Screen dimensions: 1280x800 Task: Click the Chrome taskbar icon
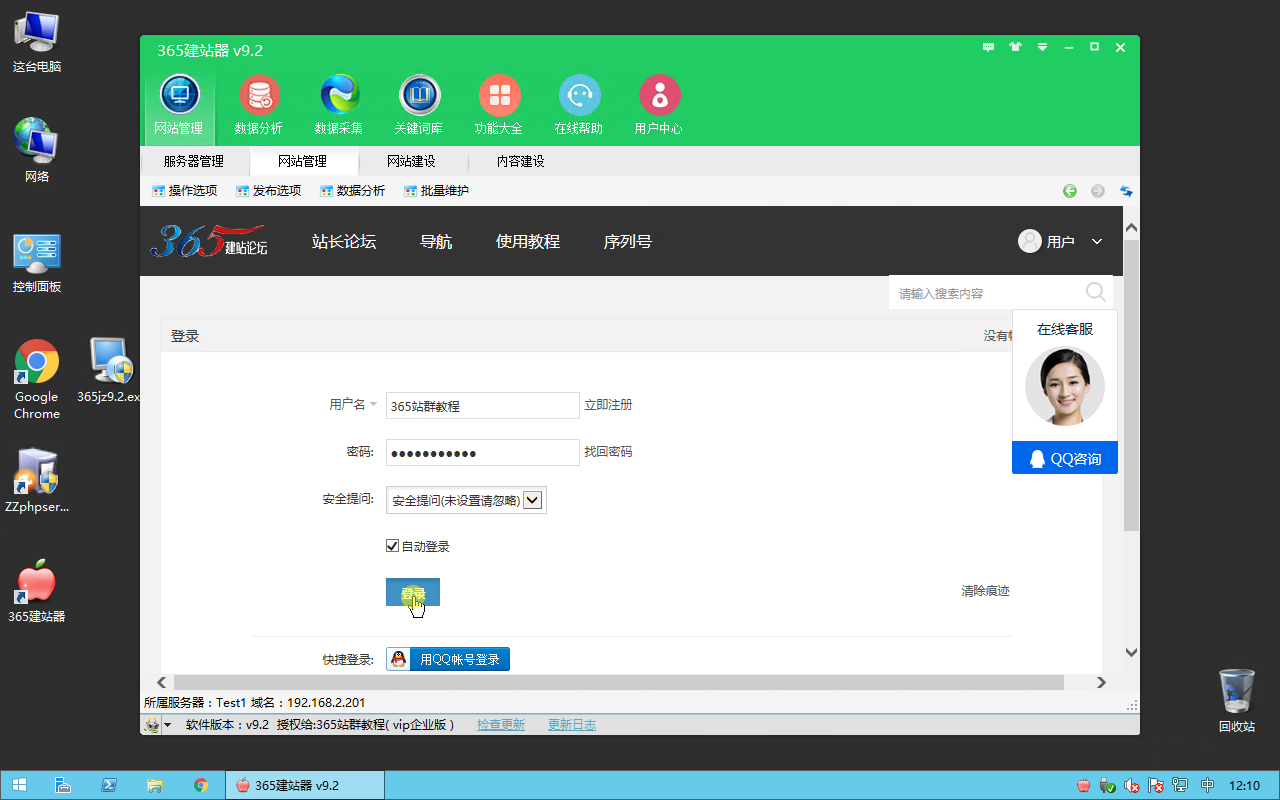pos(201,785)
